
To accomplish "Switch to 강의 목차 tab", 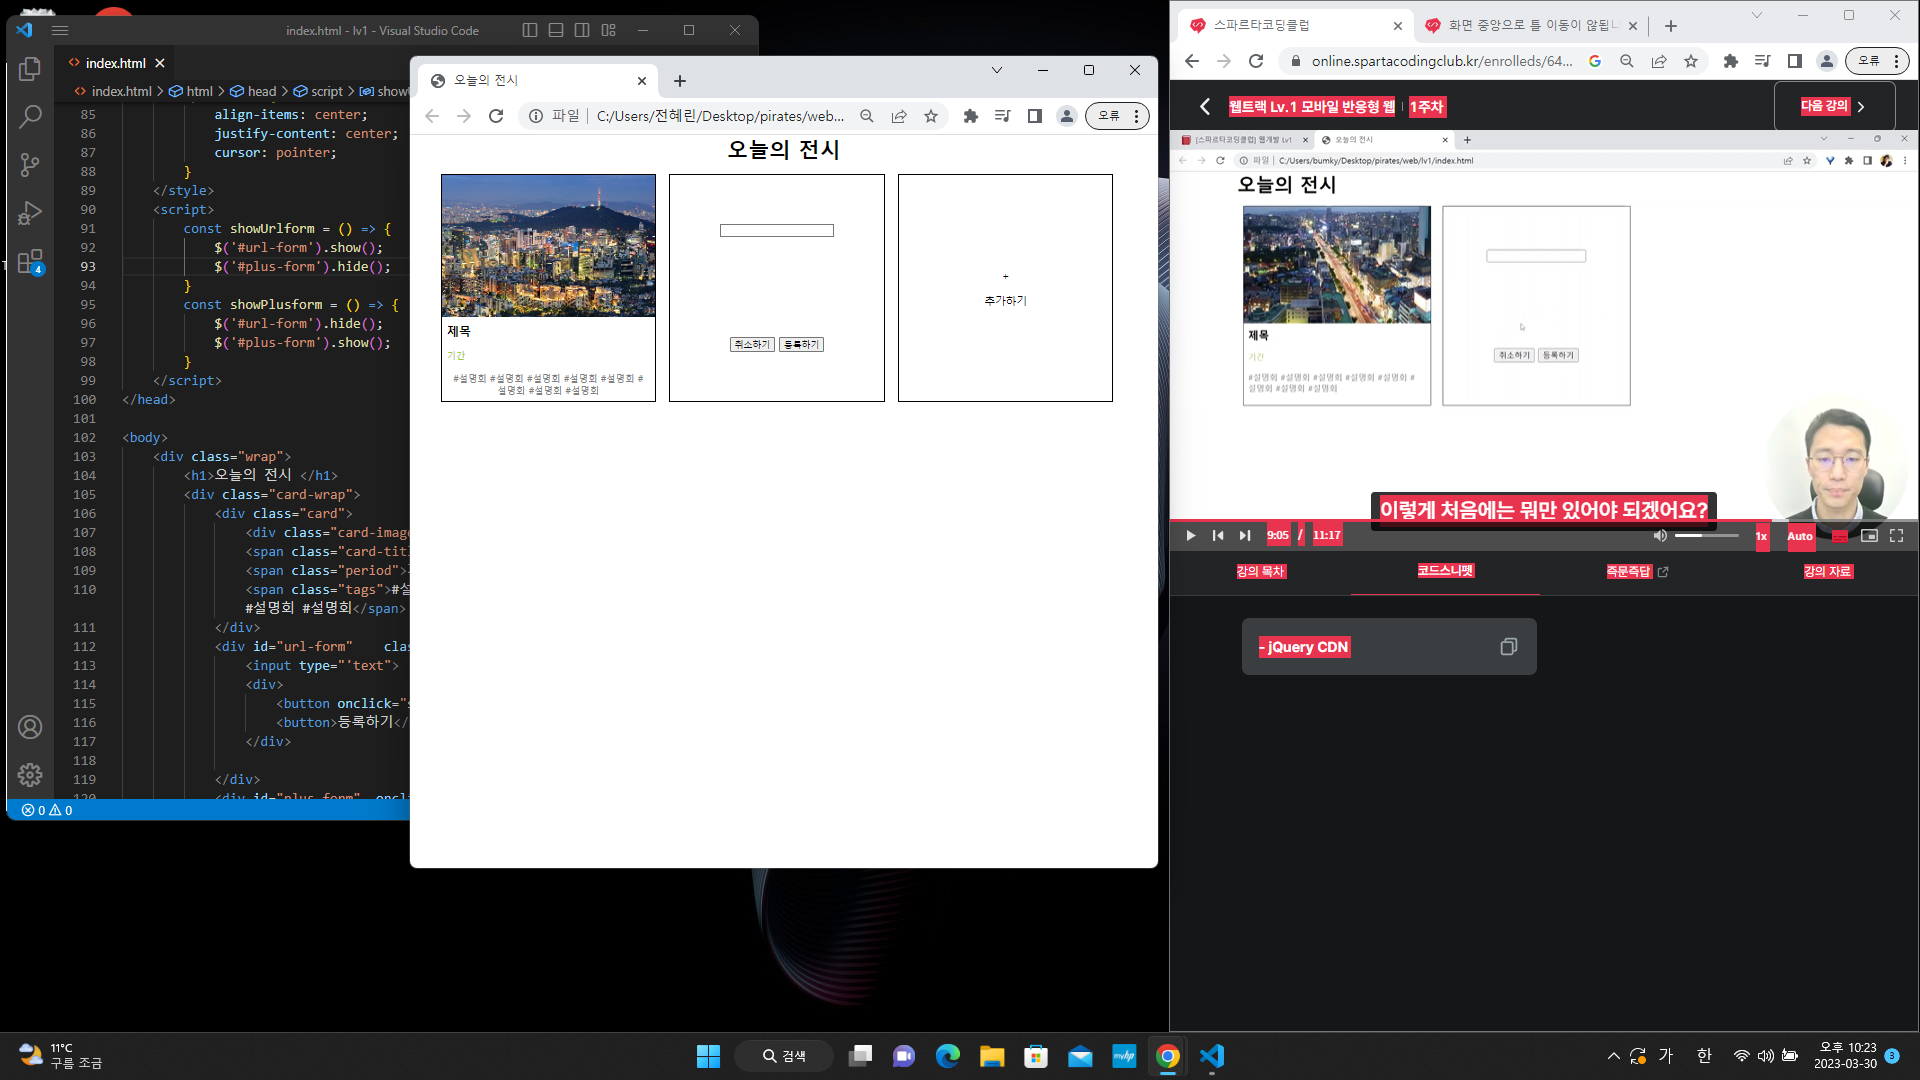I will [x=1261, y=572].
